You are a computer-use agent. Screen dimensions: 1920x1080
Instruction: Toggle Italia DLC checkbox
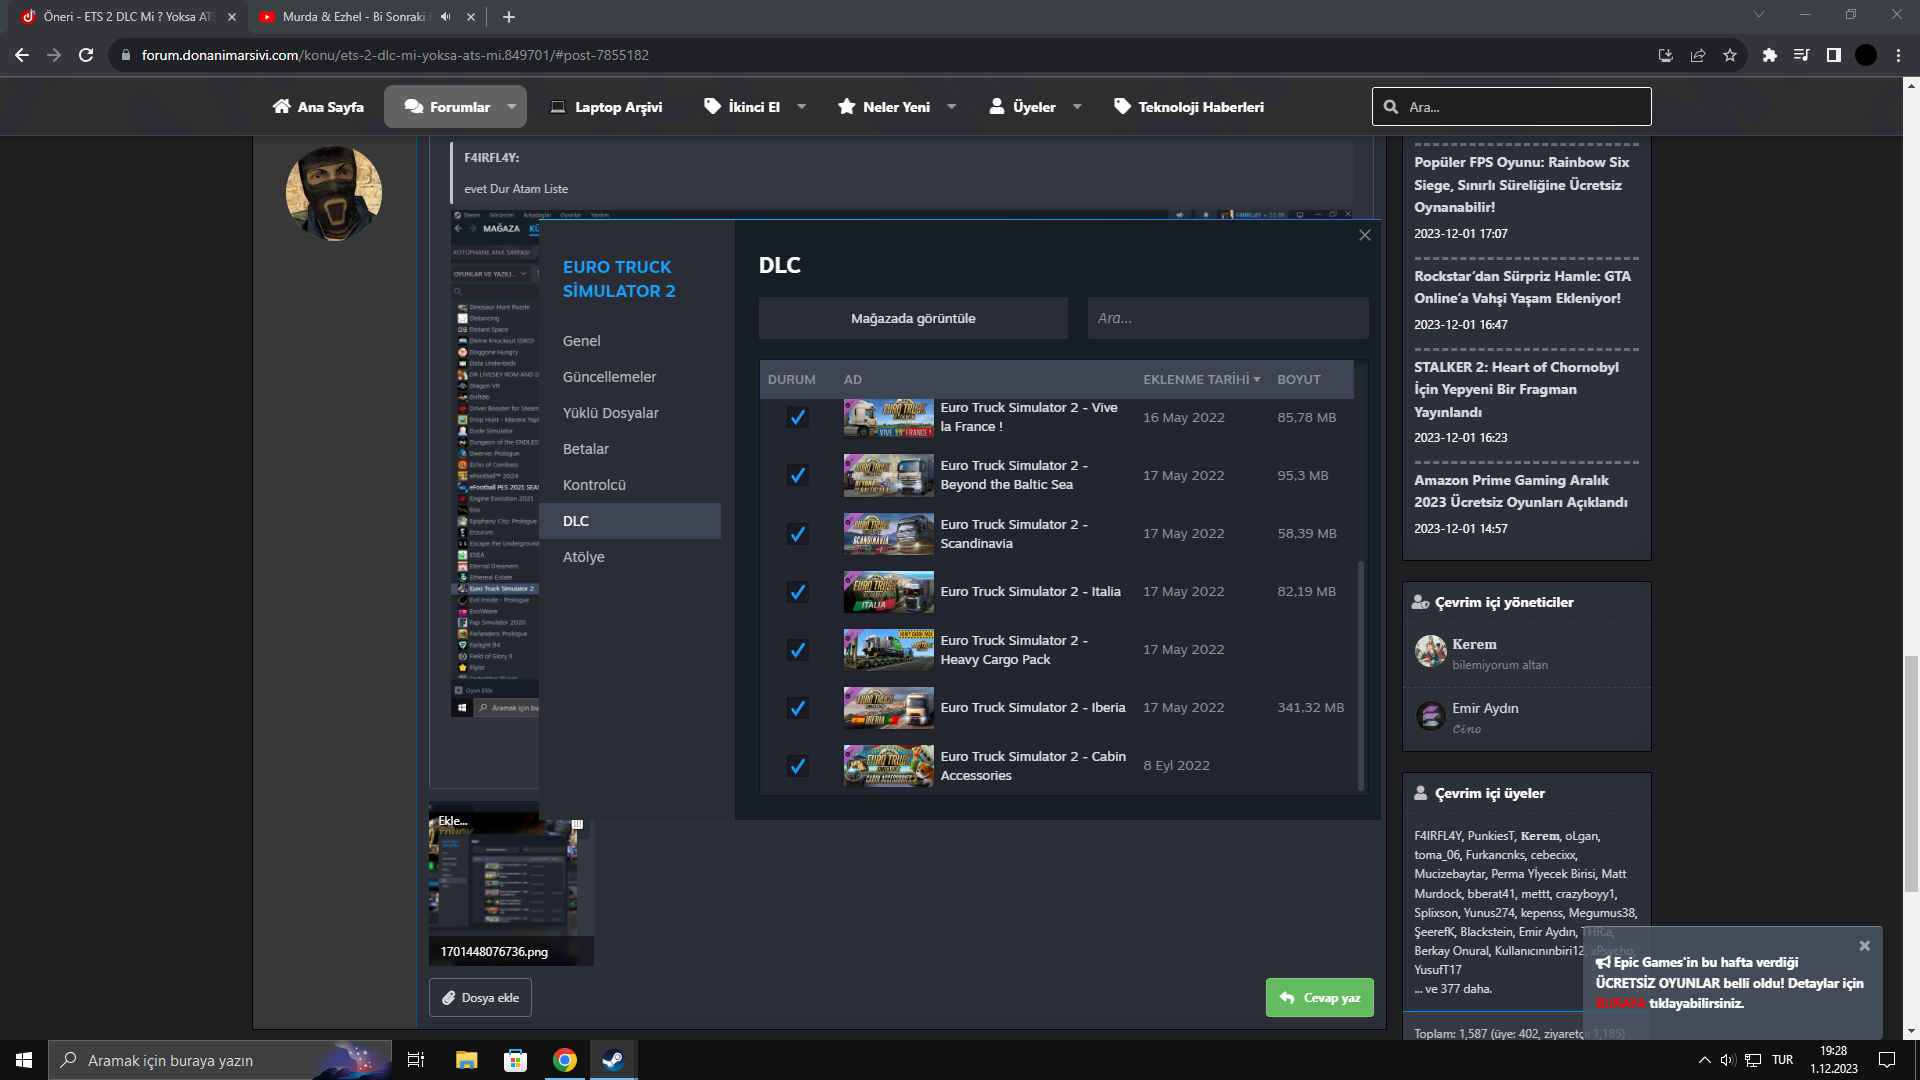click(x=797, y=591)
